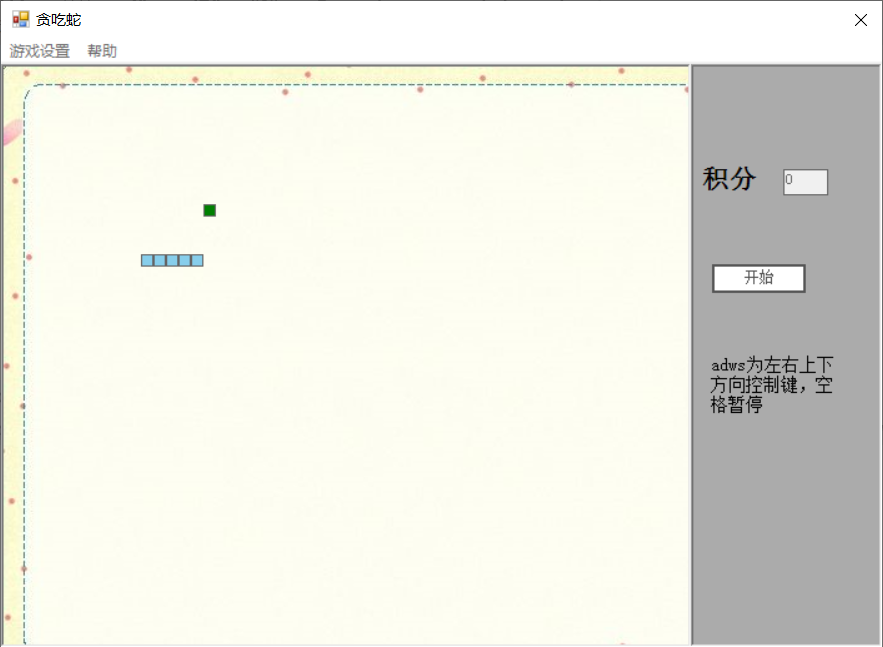Click the 贪吃蛇 window title text
This screenshot has height=647, width=883.
[x=59, y=20]
